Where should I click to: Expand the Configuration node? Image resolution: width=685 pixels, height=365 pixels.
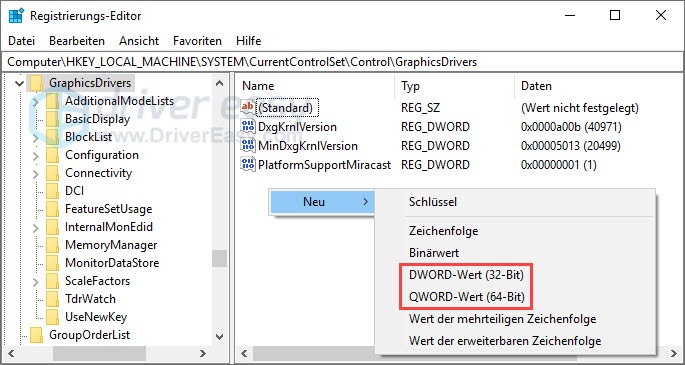pos(36,155)
